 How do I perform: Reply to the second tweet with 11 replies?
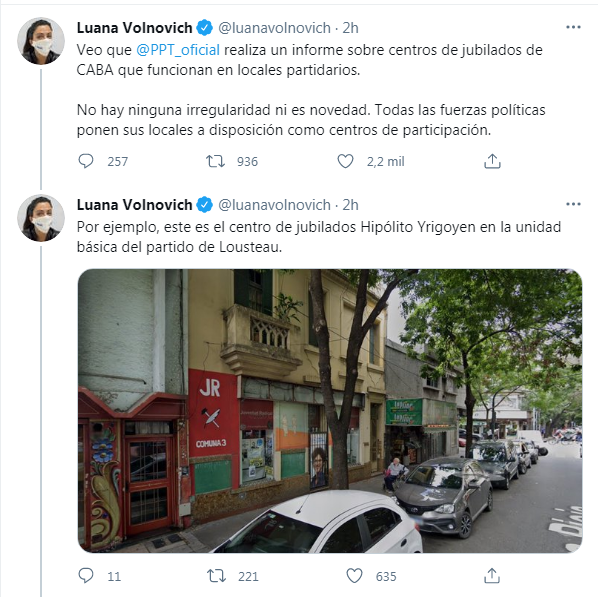pyautogui.click(x=86, y=576)
